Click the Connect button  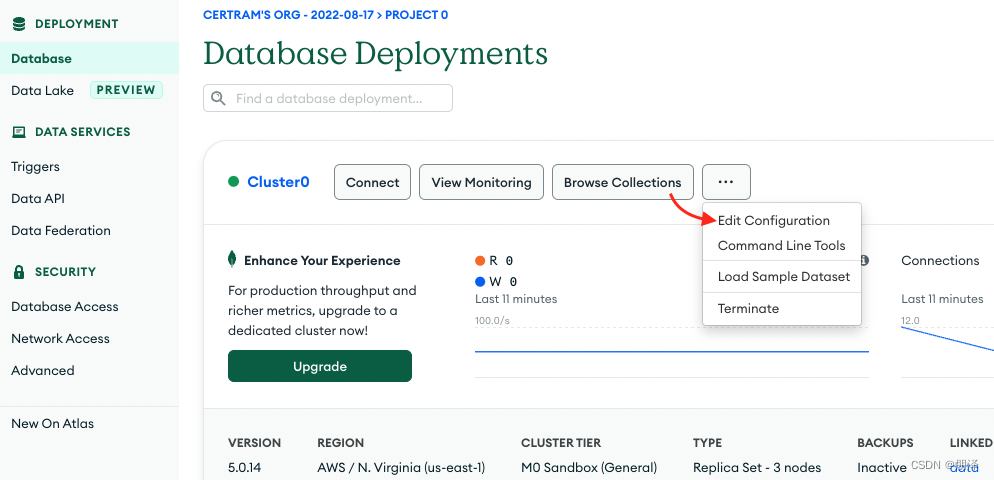(372, 182)
